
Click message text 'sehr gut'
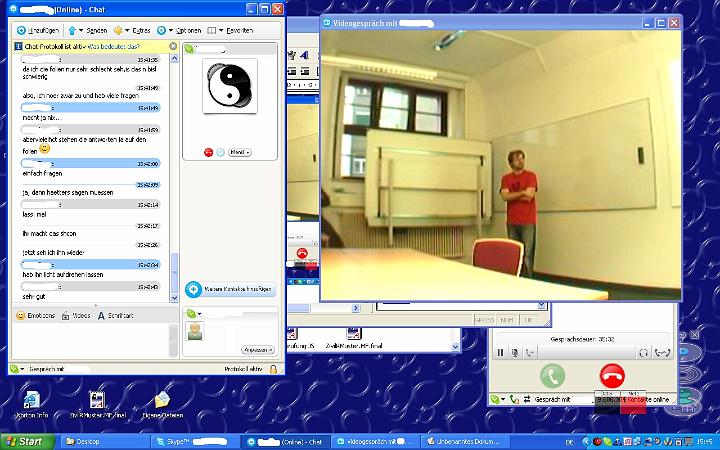point(34,297)
